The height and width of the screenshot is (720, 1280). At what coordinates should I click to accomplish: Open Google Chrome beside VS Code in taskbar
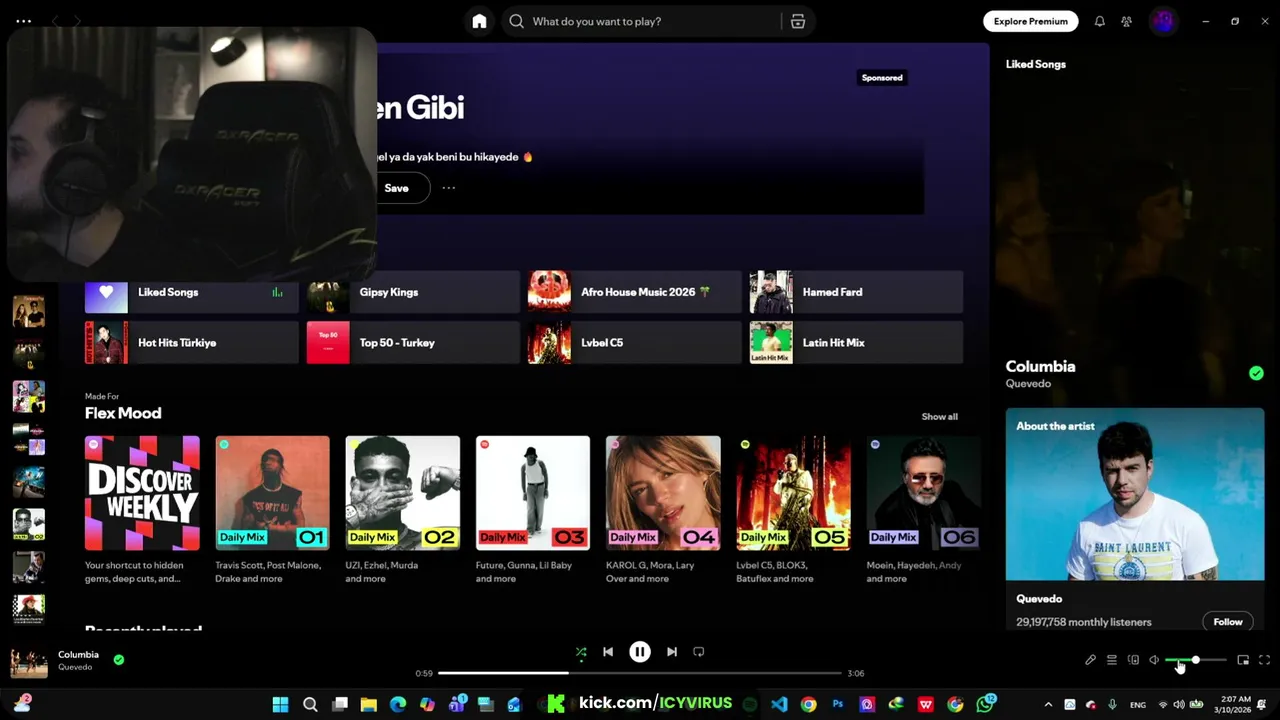tap(808, 704)
